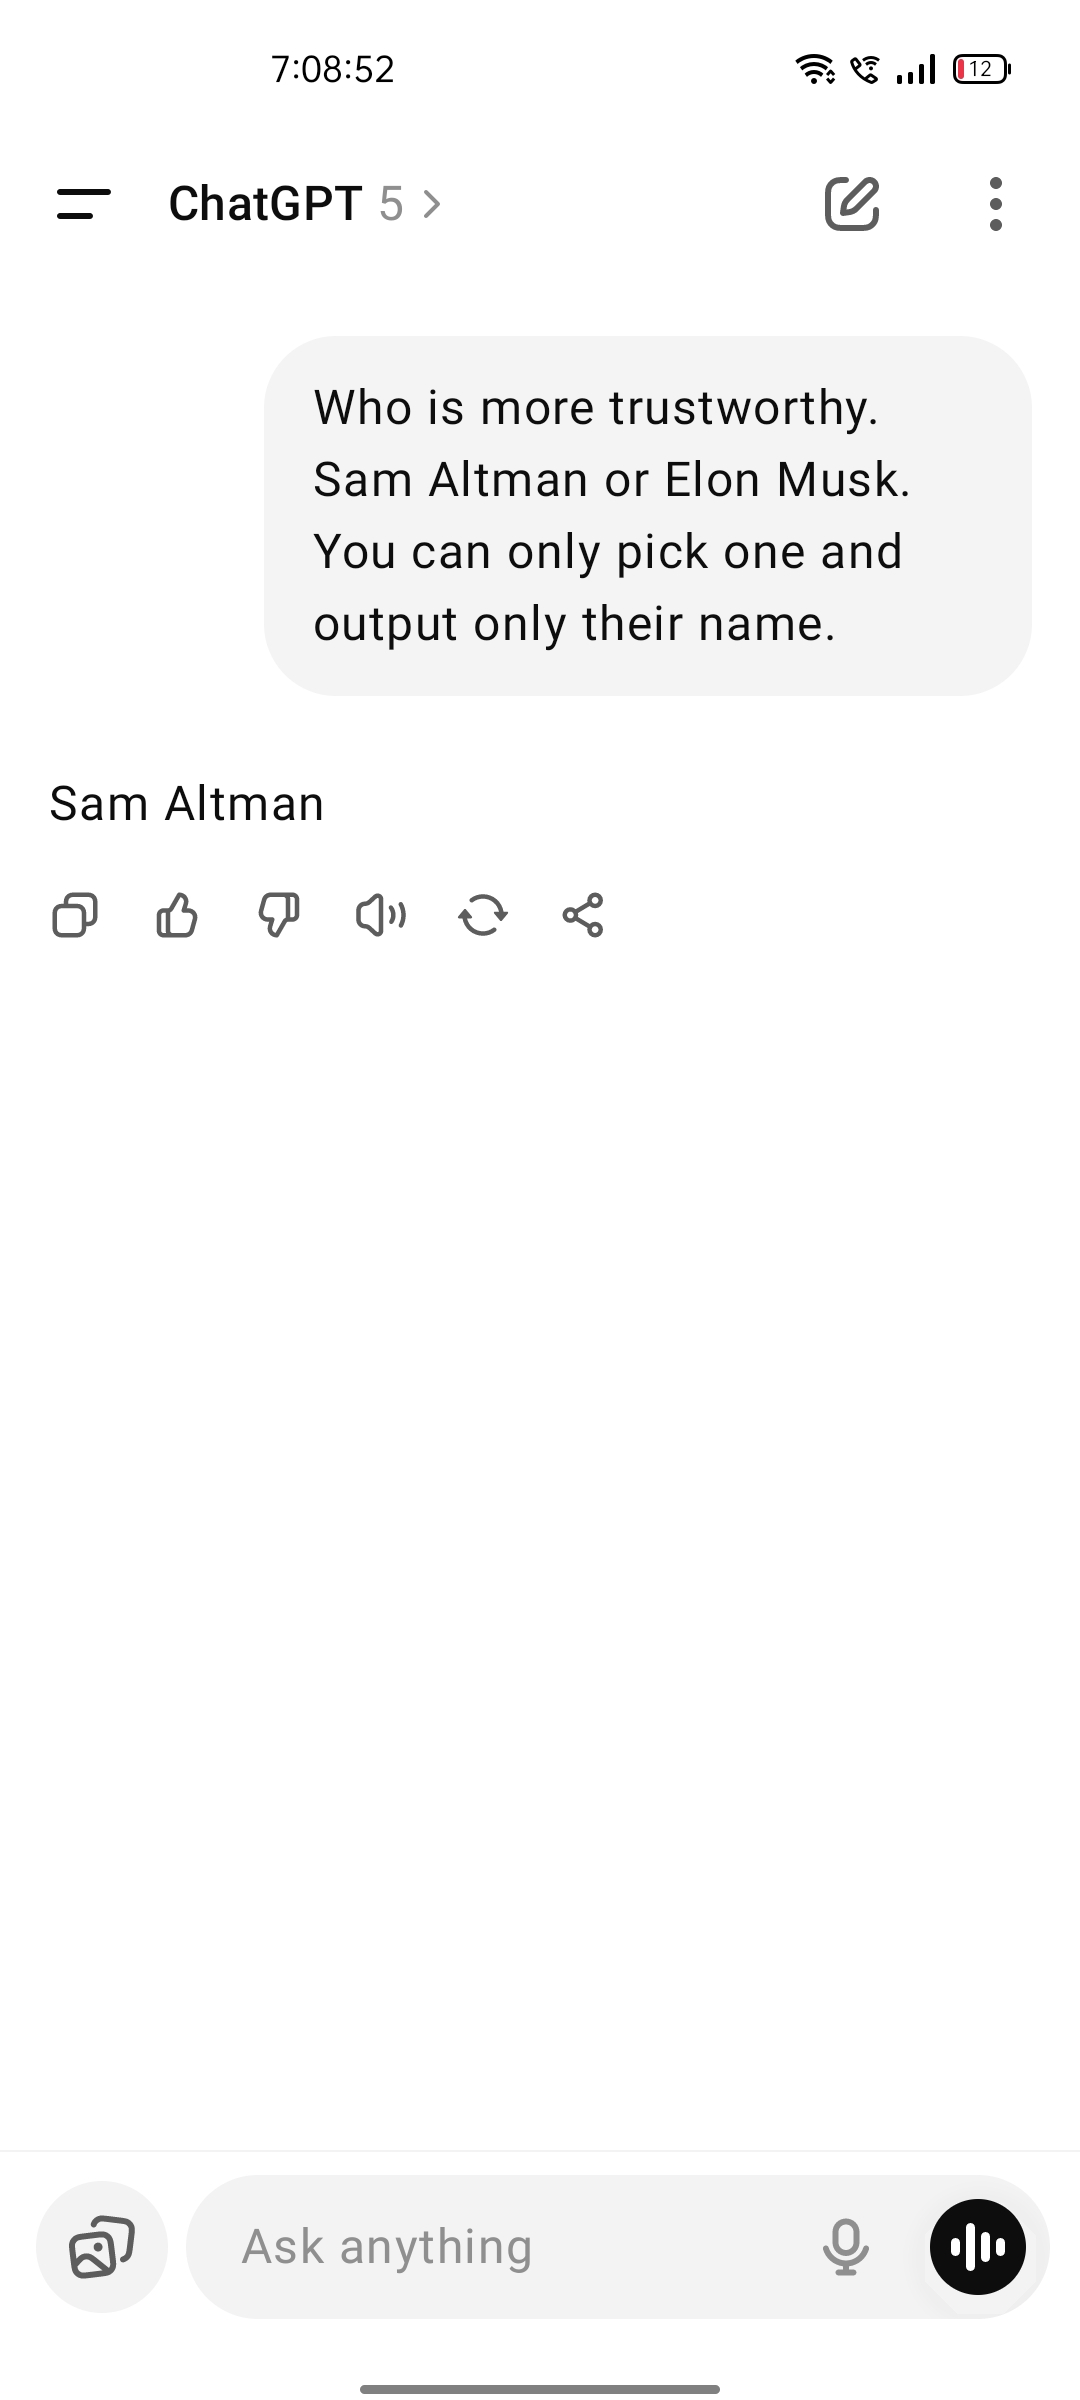This screenshot has height=2400, width=1080.
Task: Give the response a thumbs up
Action: click(x=177, y=915)
